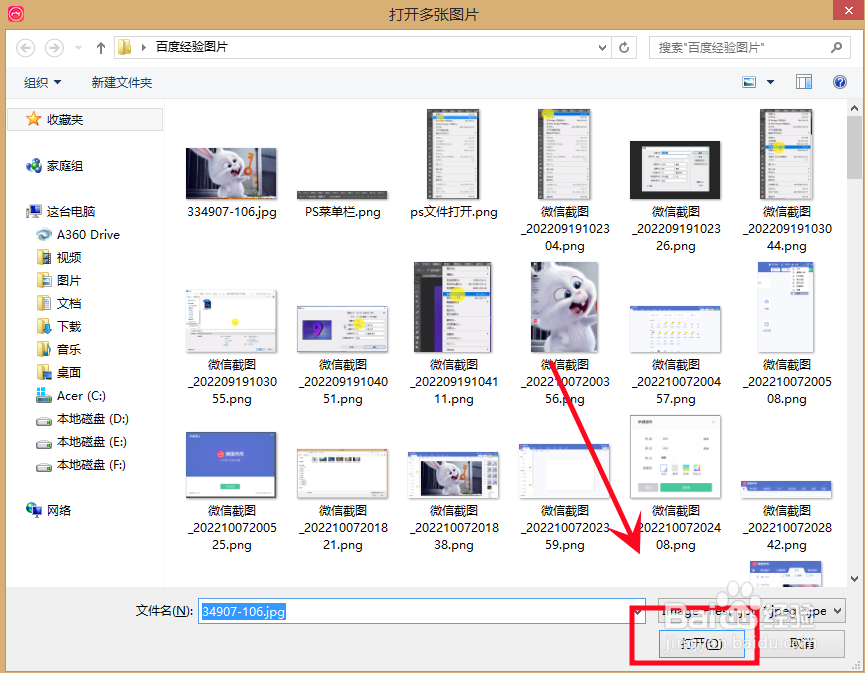Click the search magnifier icon in search box

834,47
